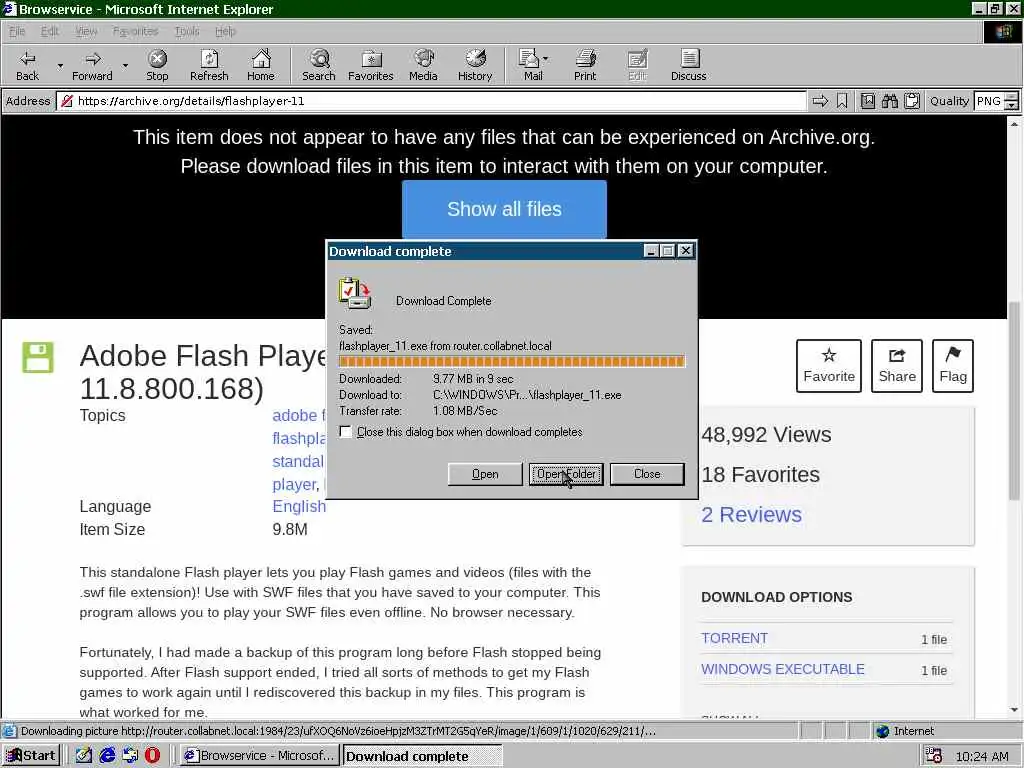Click the Share button on archive page
The height and width of the screenshot is (768, 1024).
(897, 366)
